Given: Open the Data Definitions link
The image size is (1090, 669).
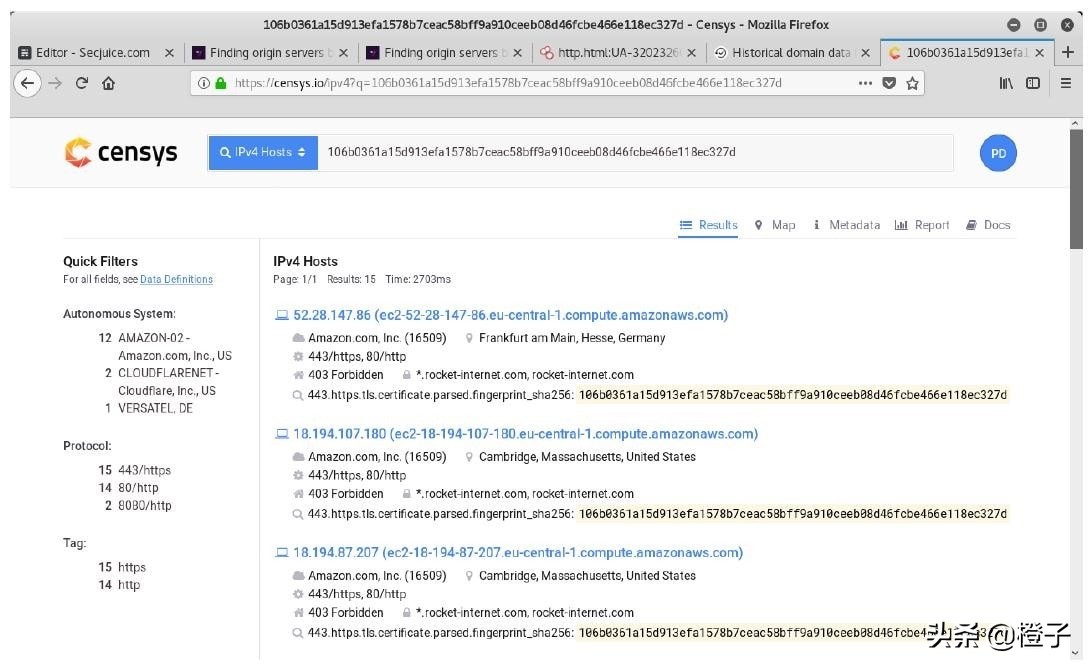Looking at the screenshot, I should click(176, 280).
